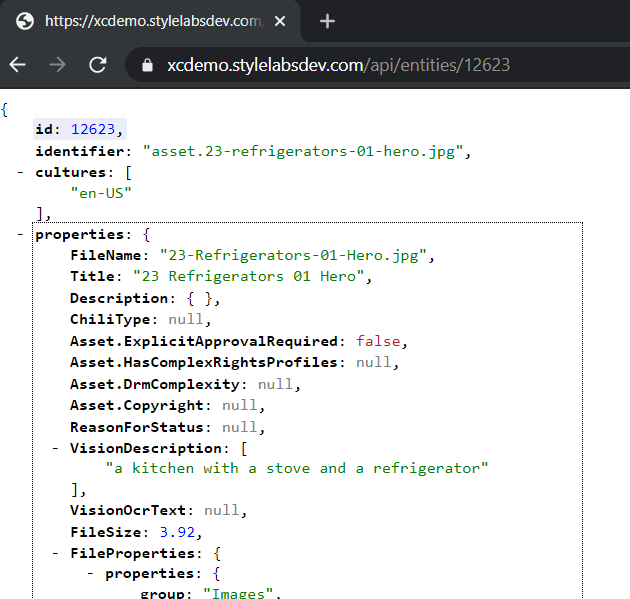Viewport: 630px width, 599px height.
Task: Click the Asset.ExplicitApprovalRequired key
Action: click(x=204, y=341)
